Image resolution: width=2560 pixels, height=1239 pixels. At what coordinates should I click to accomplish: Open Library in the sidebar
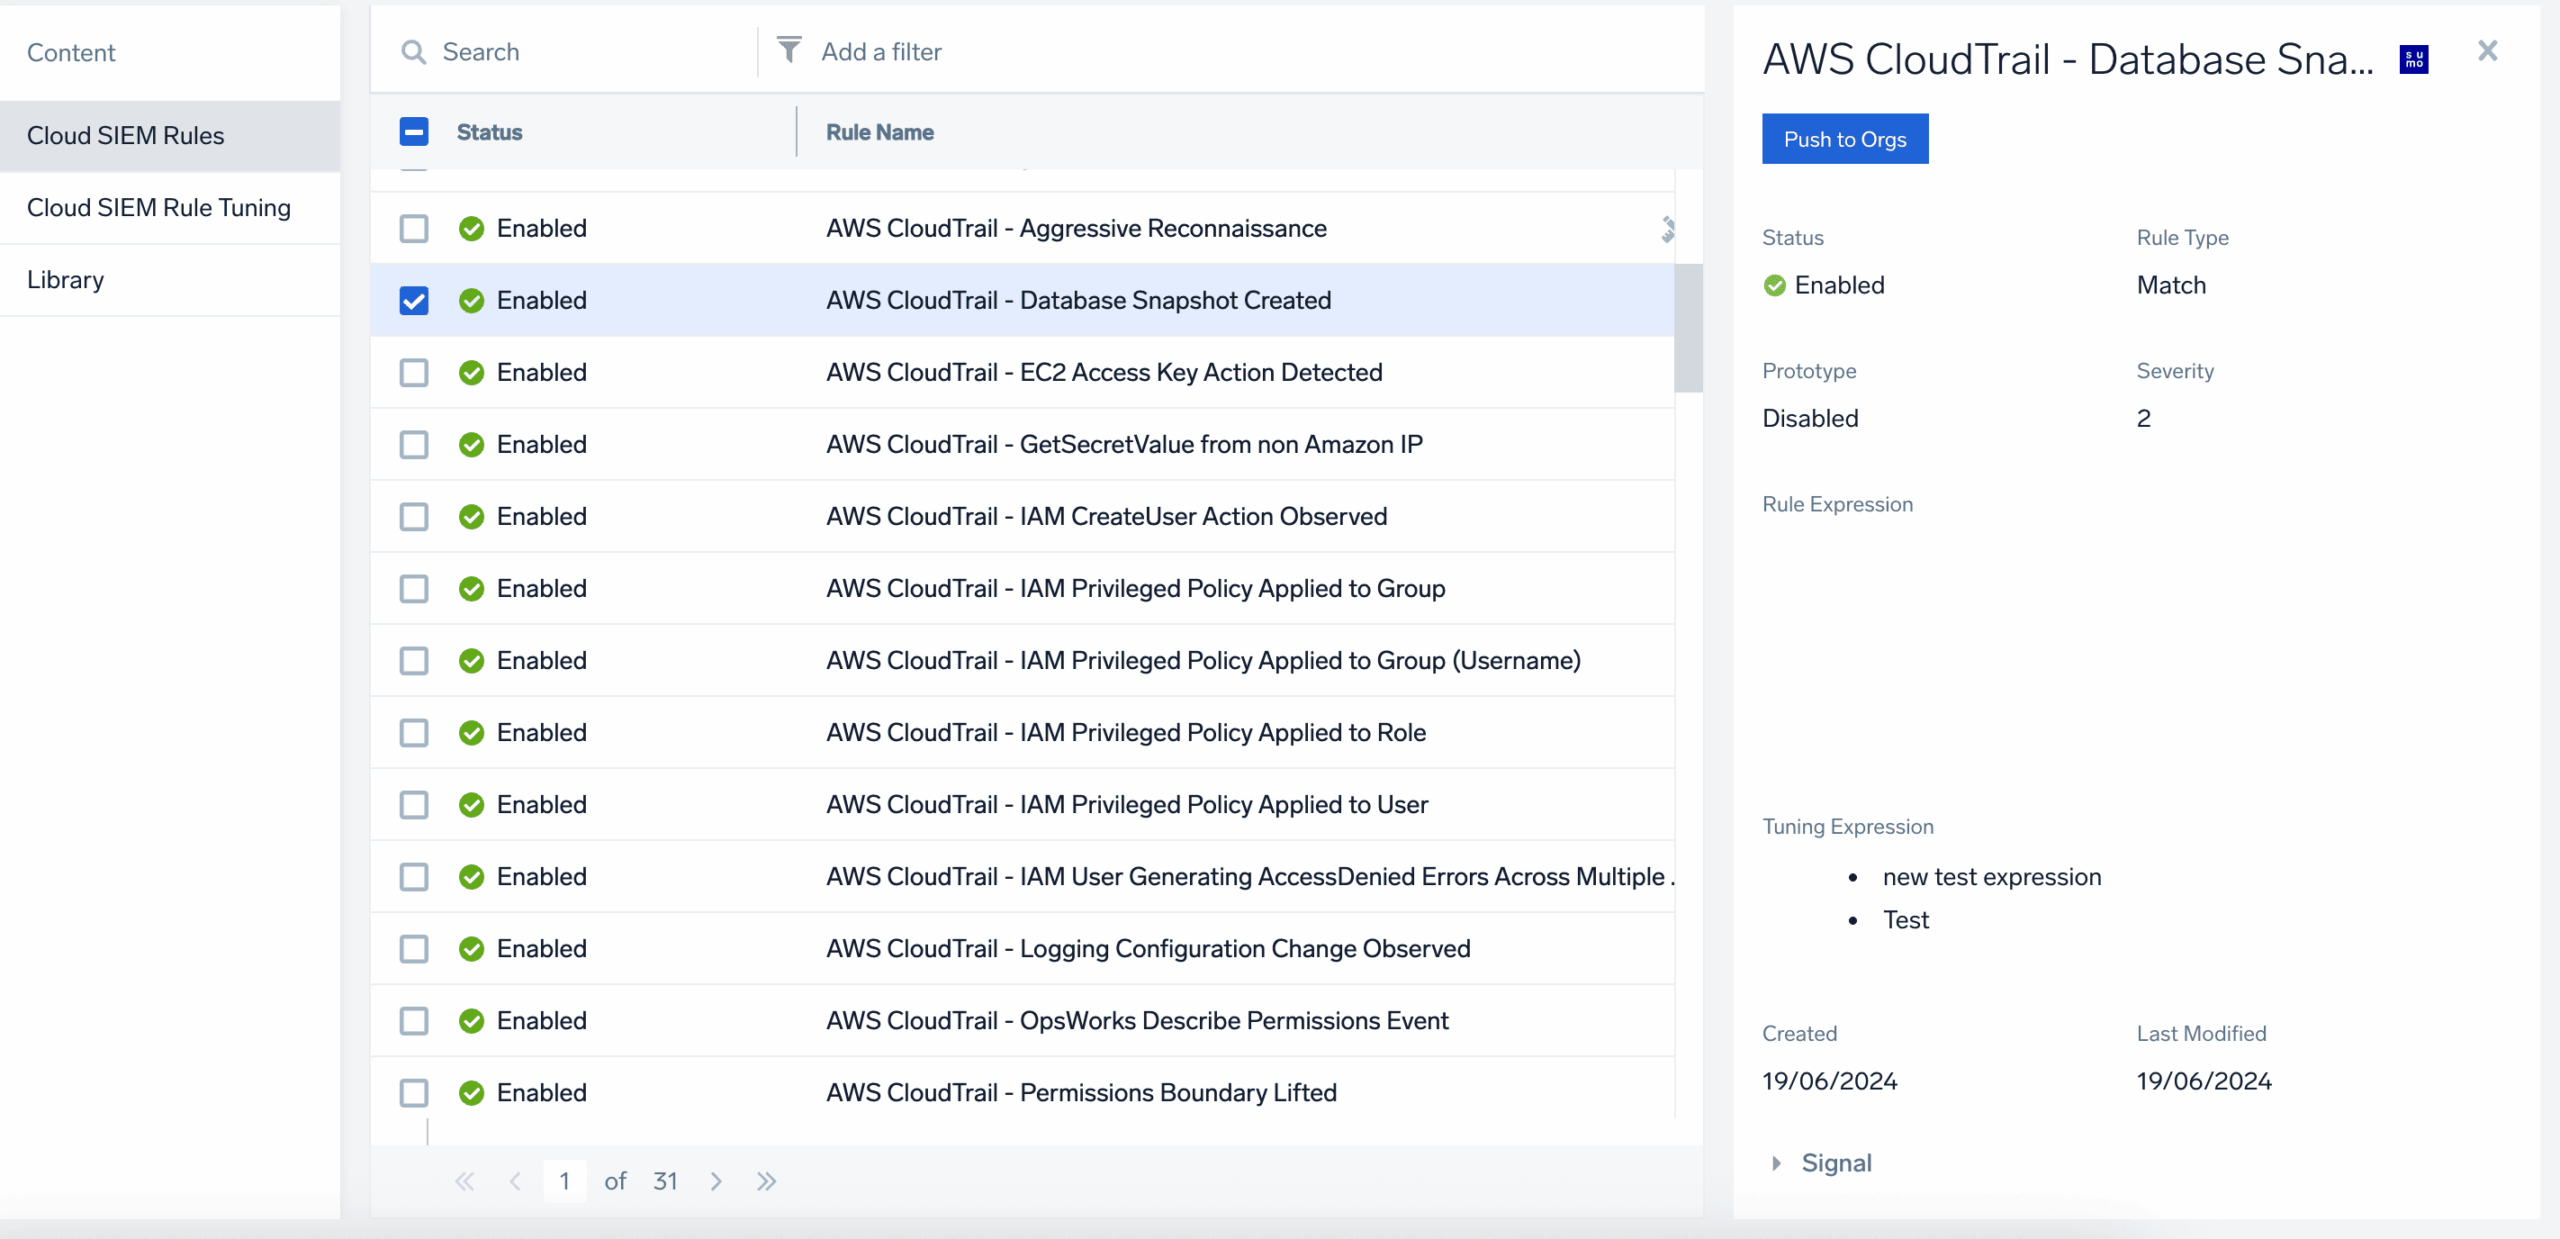point(66,279)
